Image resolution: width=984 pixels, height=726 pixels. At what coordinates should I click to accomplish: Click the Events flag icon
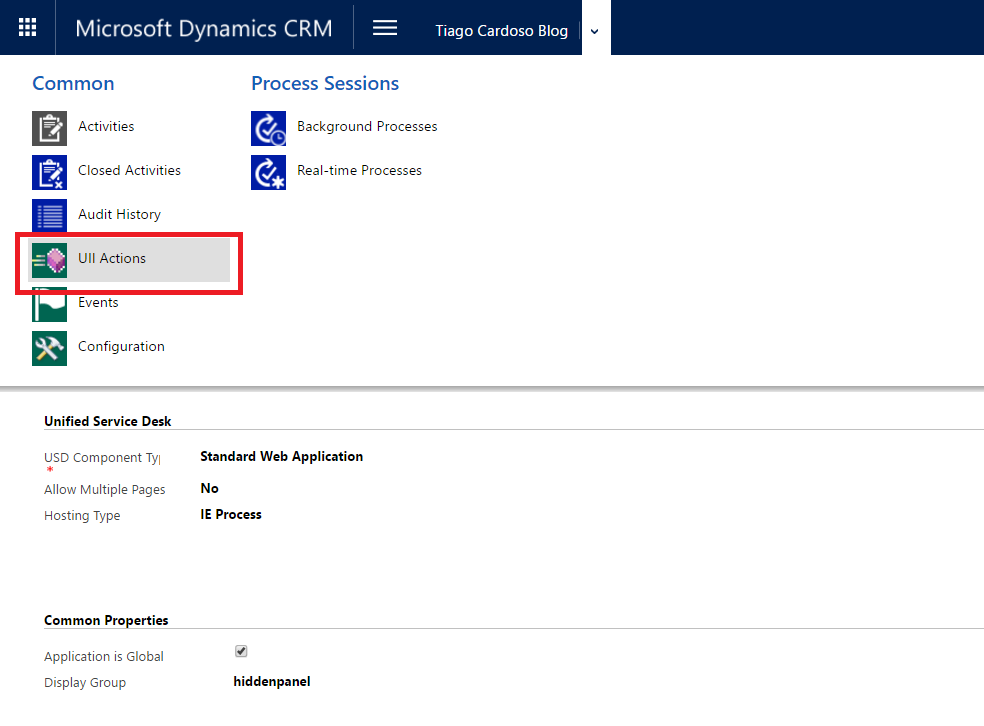point(49,304)
